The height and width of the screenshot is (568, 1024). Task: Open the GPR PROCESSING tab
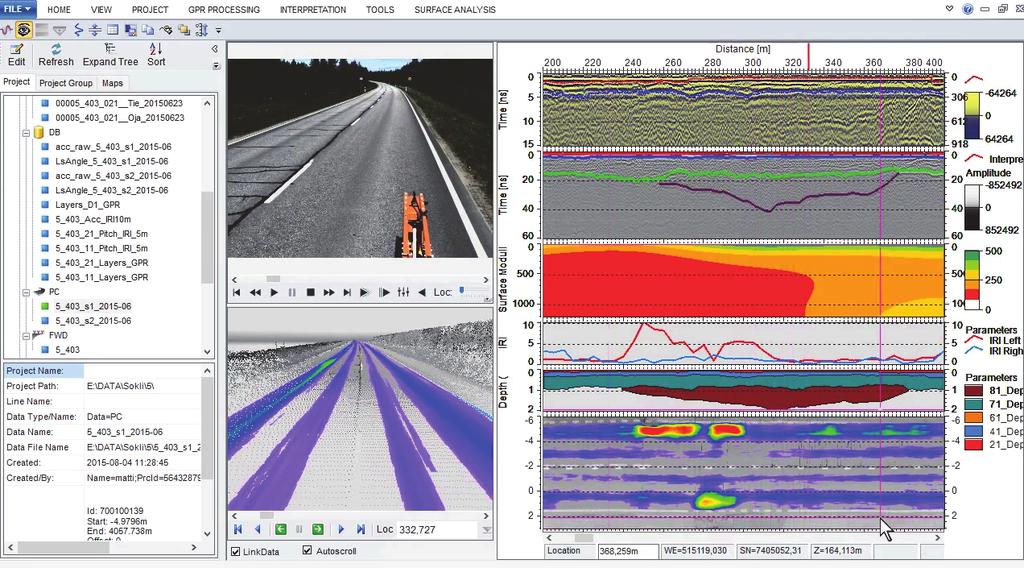click(224, 10)
